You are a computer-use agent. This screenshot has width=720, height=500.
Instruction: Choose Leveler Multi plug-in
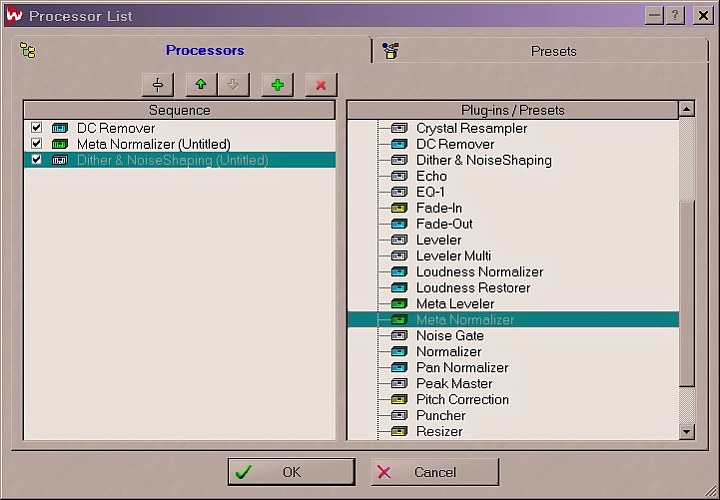point(453,256)
